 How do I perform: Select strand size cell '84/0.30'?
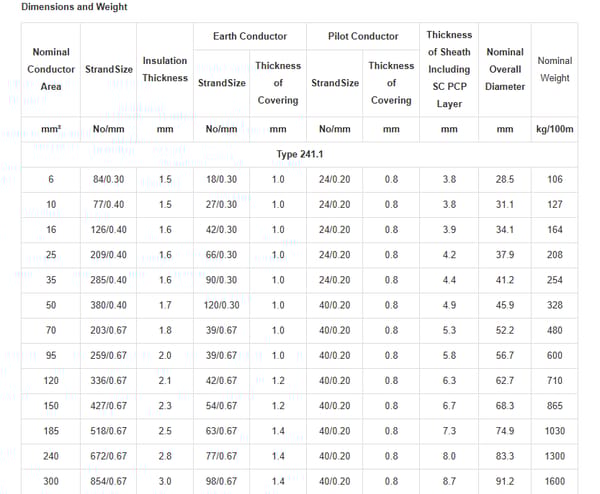[108, 180]
